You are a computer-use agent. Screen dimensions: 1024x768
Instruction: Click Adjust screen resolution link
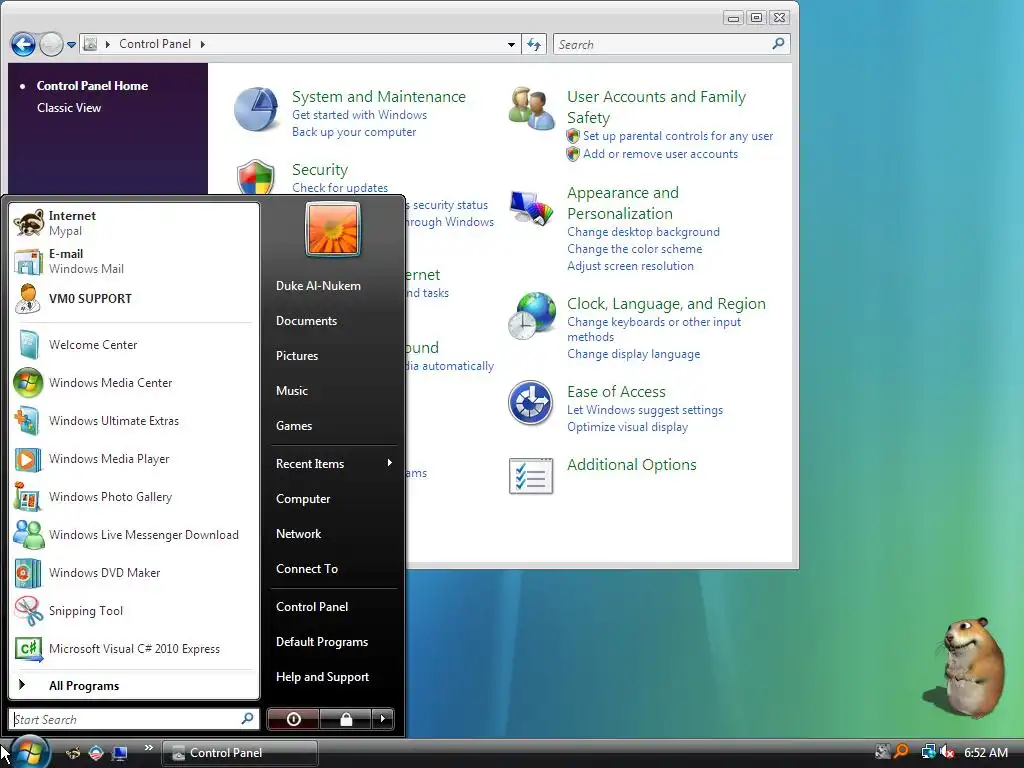tap(630, 266)
